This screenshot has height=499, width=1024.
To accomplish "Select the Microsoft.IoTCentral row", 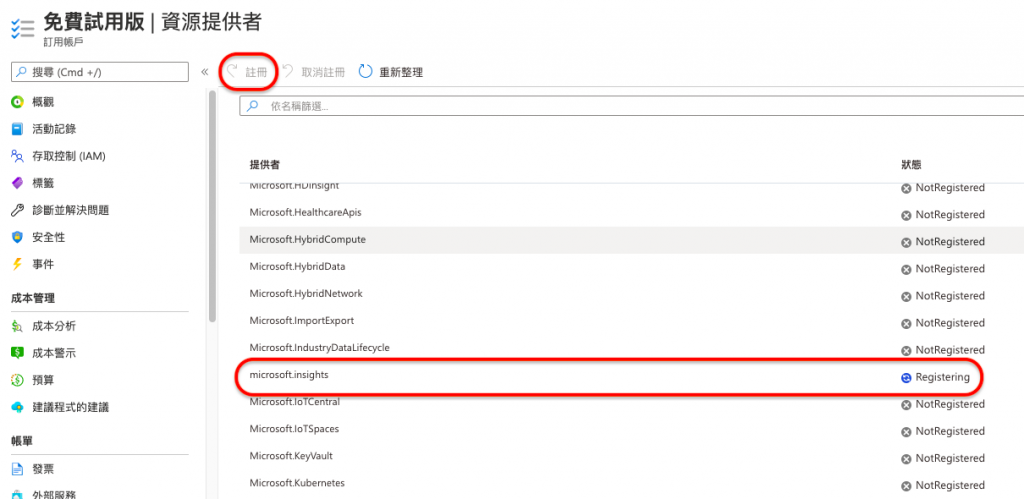I will point(632,403).
